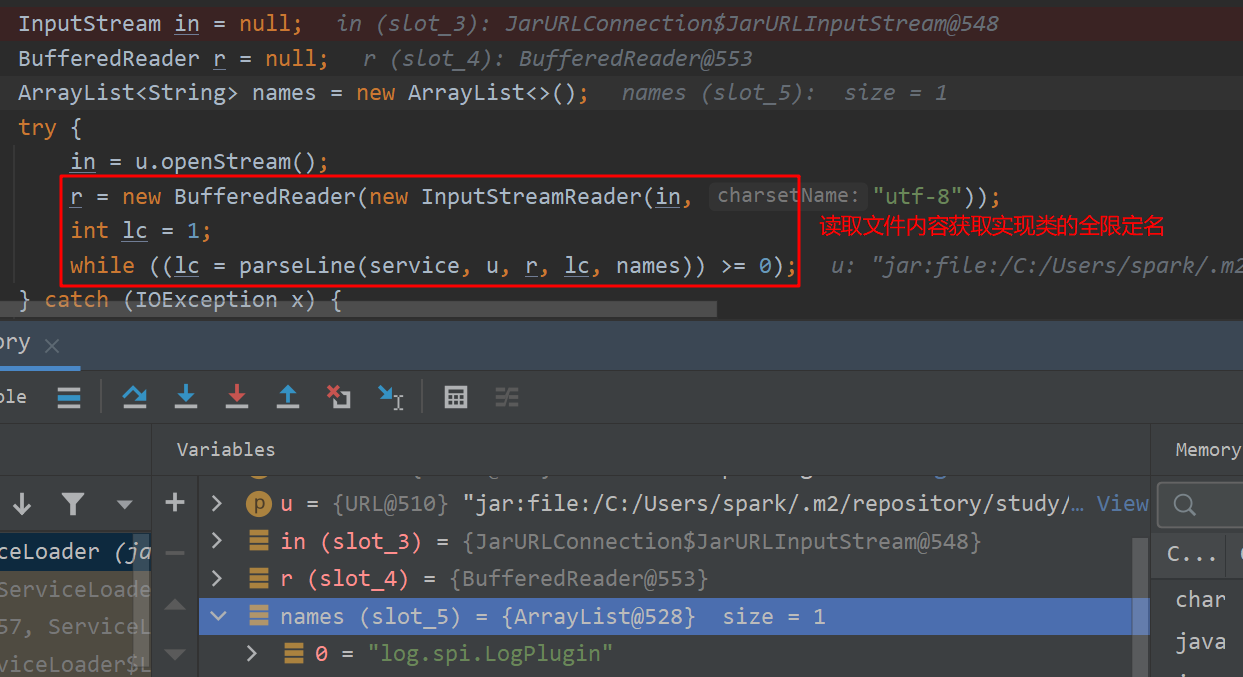Click the Step Into debugger icon
The height and width of the screenshot is (677, 1243).
click(x=185, y=397)
